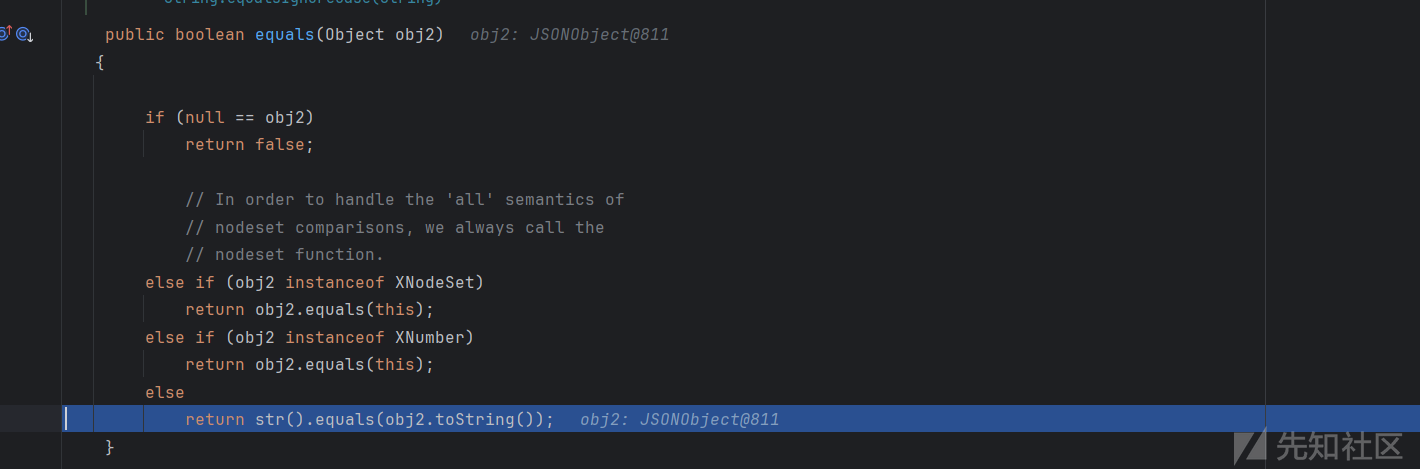Click the comment line mentioning 'all' semantics
The image size is (1420, 469).
pyautogui.click(x=404, y=200)
